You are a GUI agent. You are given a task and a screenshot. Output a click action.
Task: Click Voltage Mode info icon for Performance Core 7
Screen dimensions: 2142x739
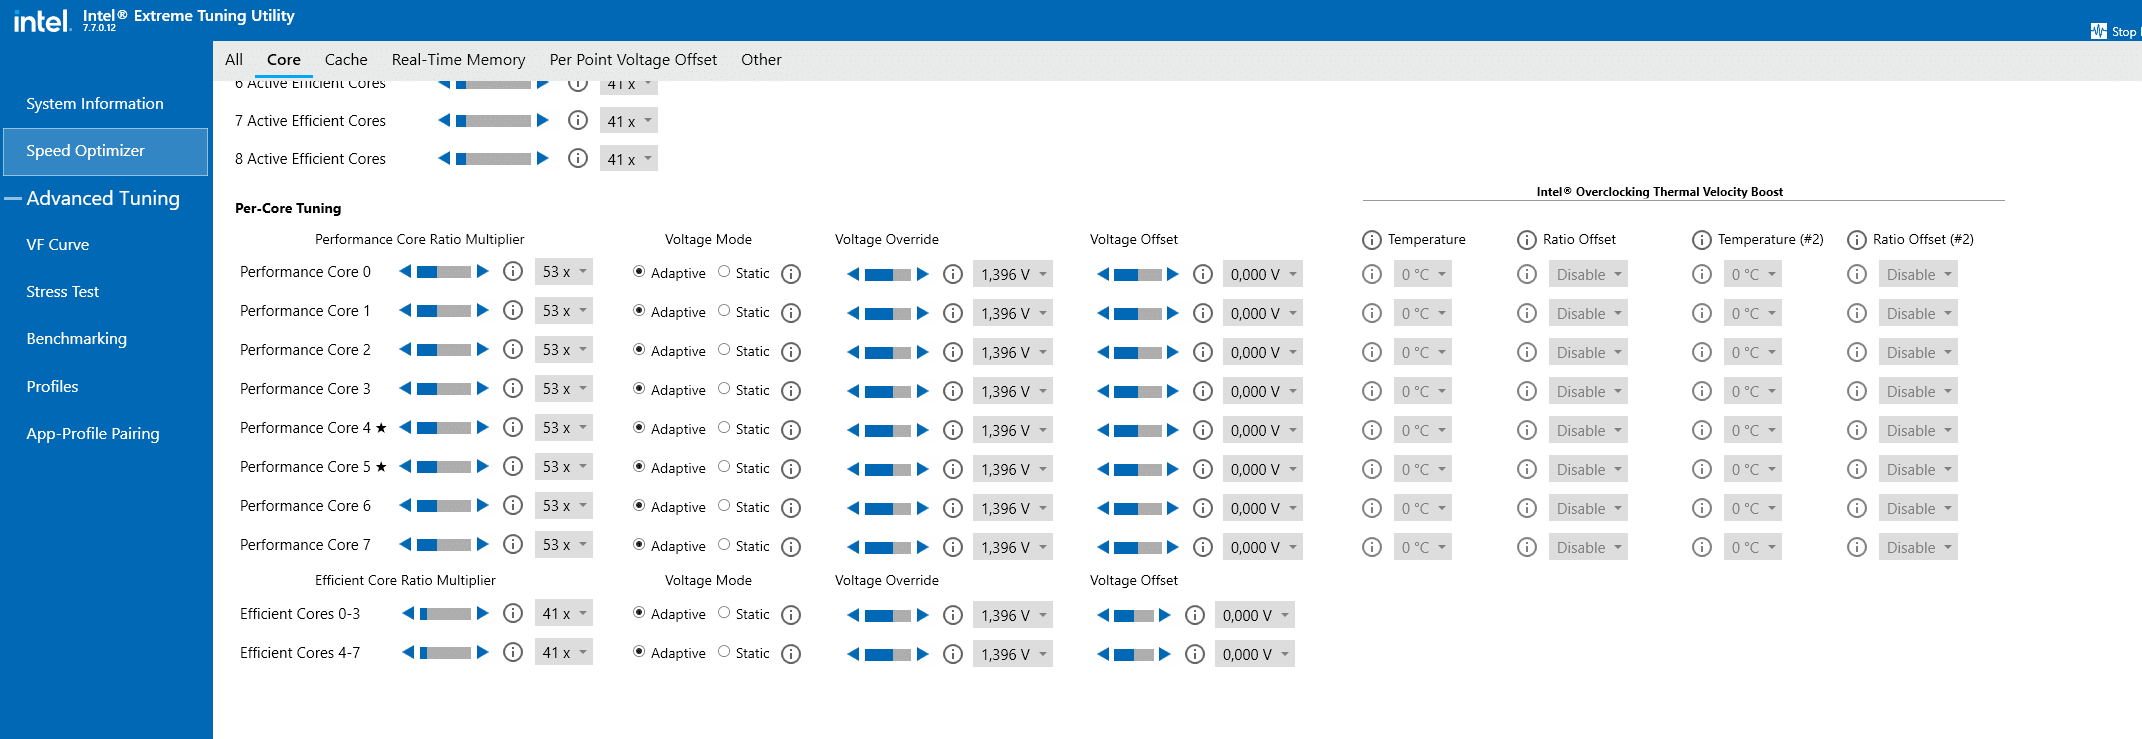click(x=791, y=547)
